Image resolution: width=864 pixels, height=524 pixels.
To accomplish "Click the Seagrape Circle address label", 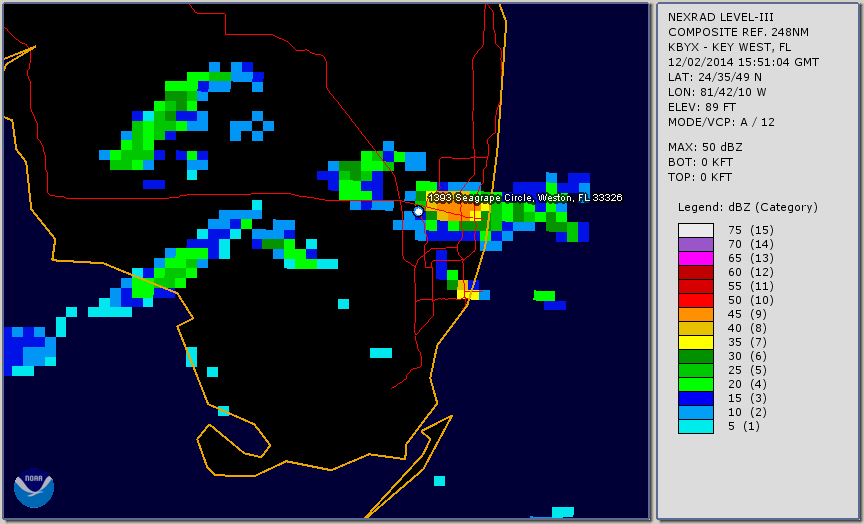I will (525, 197).
